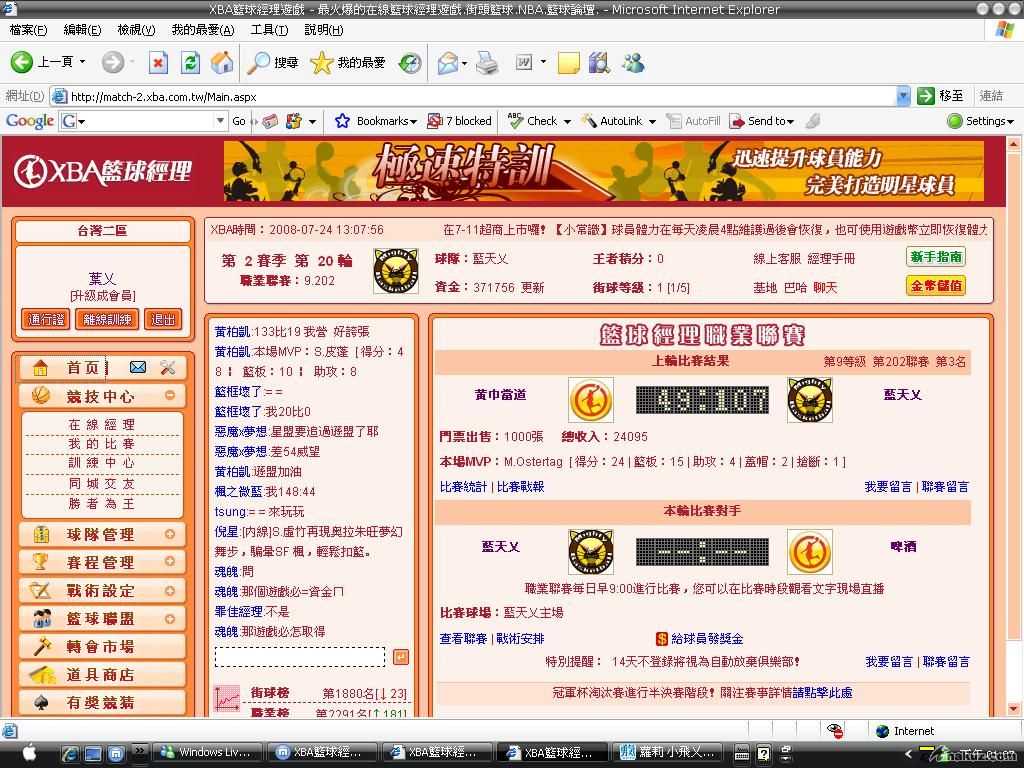Expand the Bookmarks dropdown arrow
This screenshot has width=1024, height=768.
click(413, 121)
